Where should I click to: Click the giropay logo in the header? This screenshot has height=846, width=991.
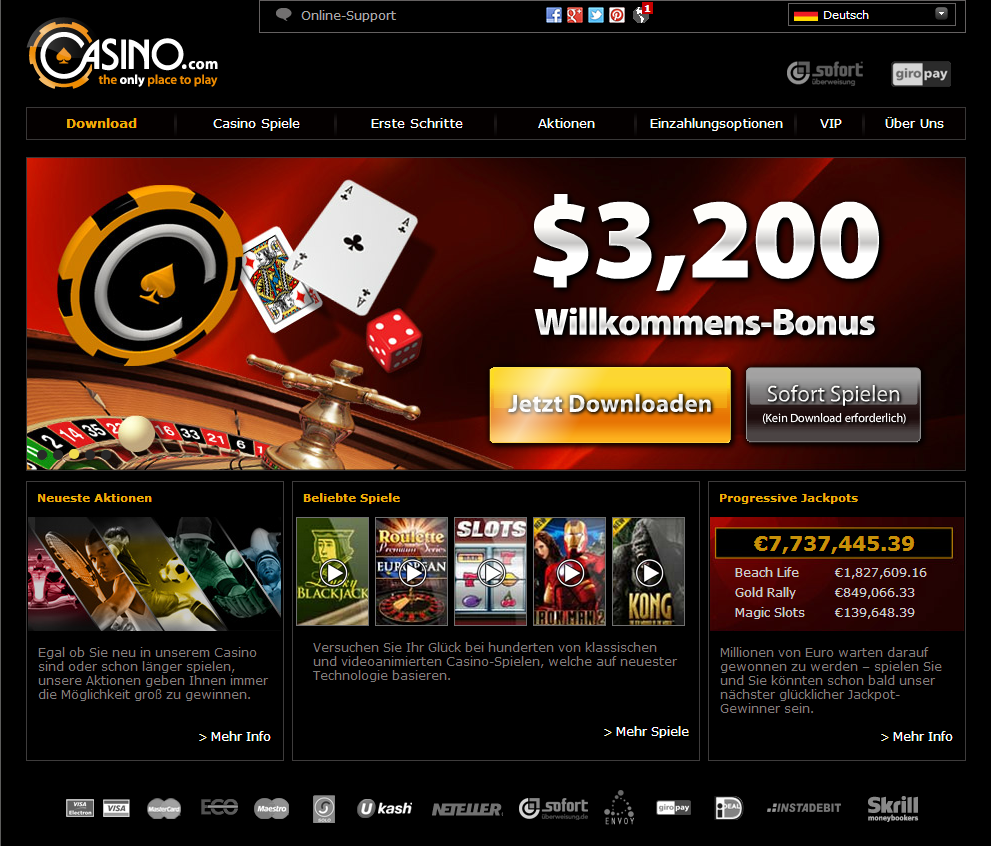[x=921, y=74]
